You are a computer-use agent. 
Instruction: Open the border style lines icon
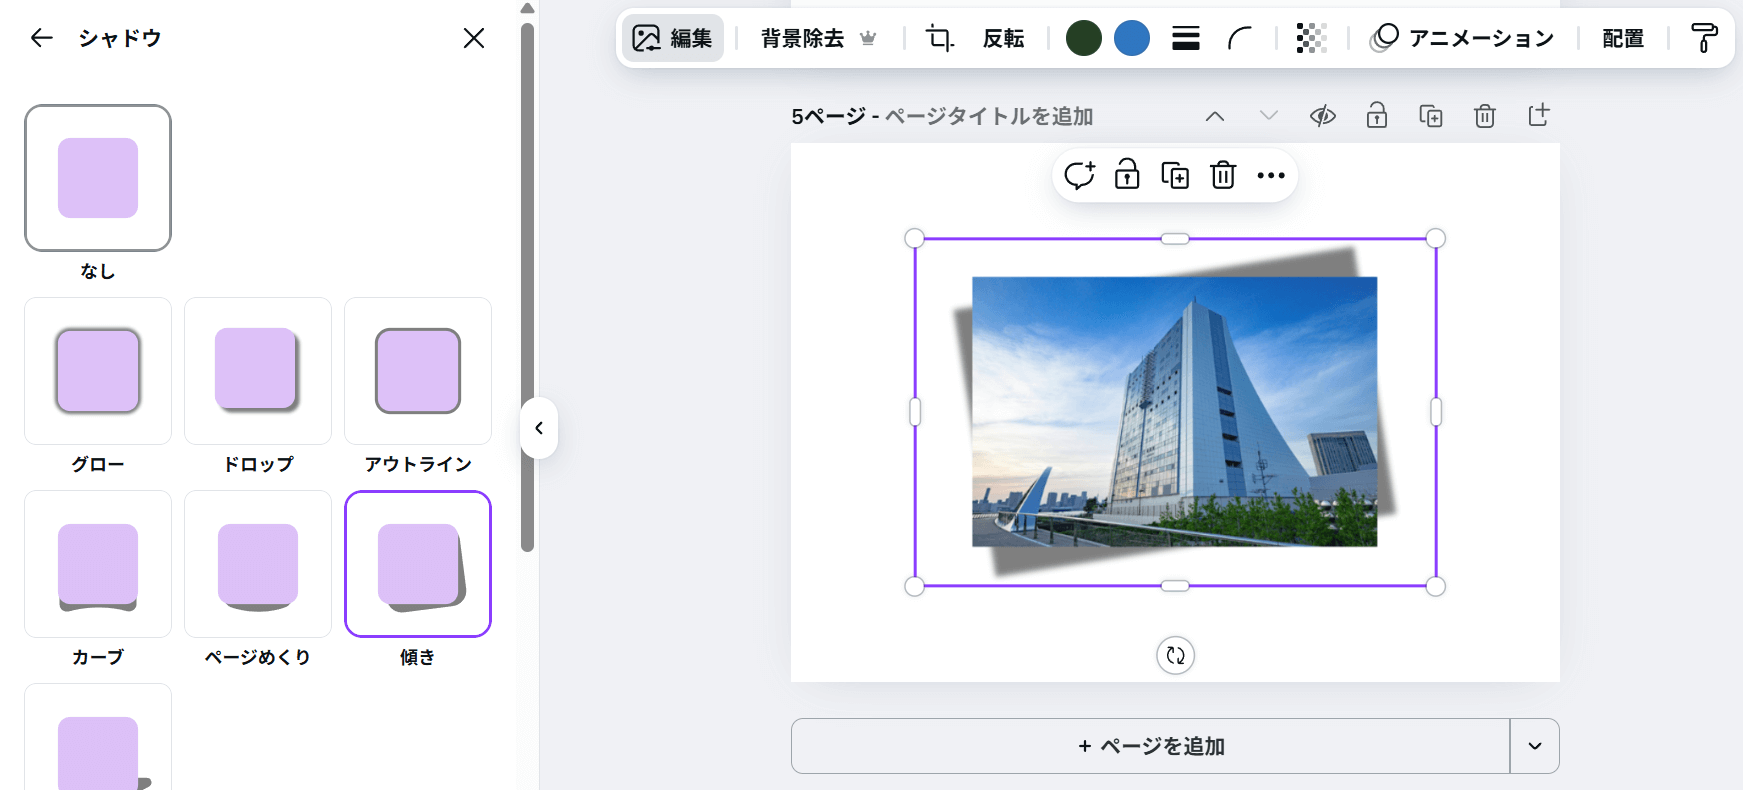(x=1186, y=38)
